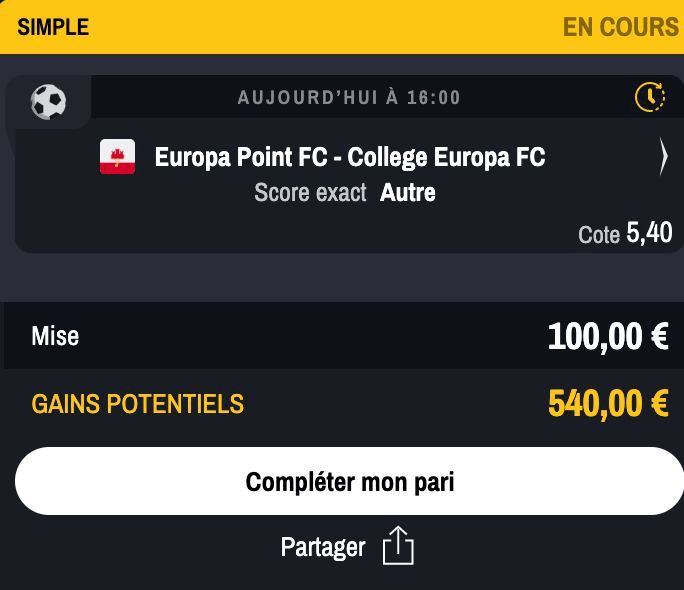
Task: Click the word Autre in the bet
Action: click(408, 192)
